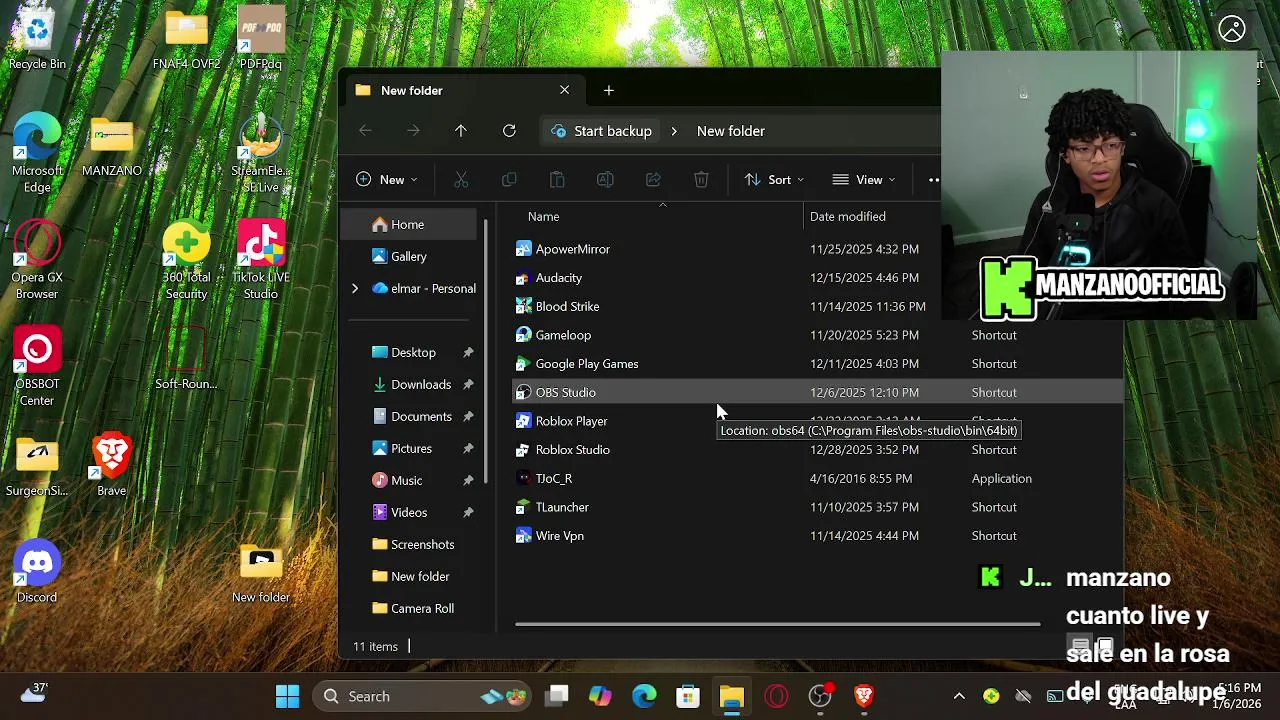Unpin Pictures from Quick access
Viewport: 1280px width, 720px height.
[x=468, y=449]
